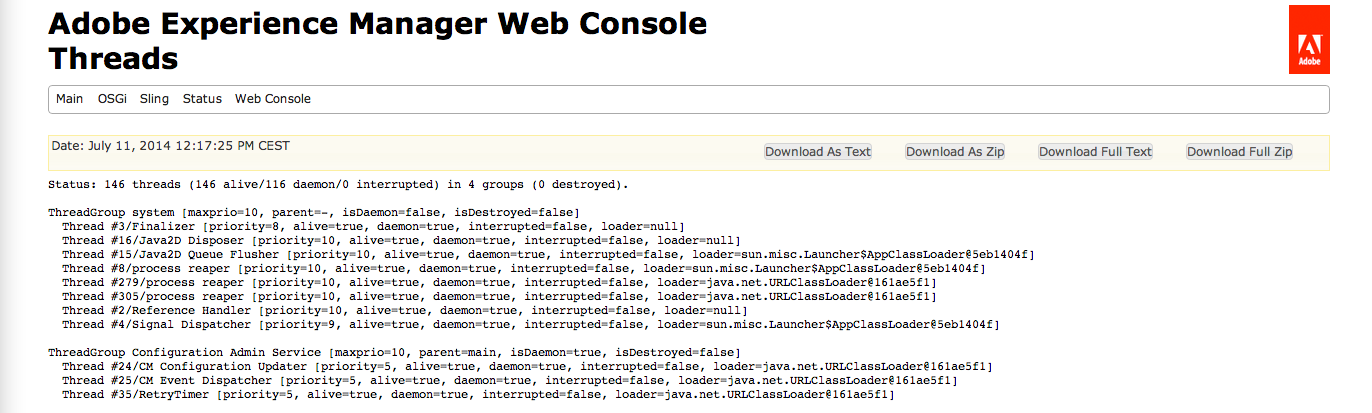1372x413 pixels.
Task: Open the Status menu
Action: click(202, 99)
